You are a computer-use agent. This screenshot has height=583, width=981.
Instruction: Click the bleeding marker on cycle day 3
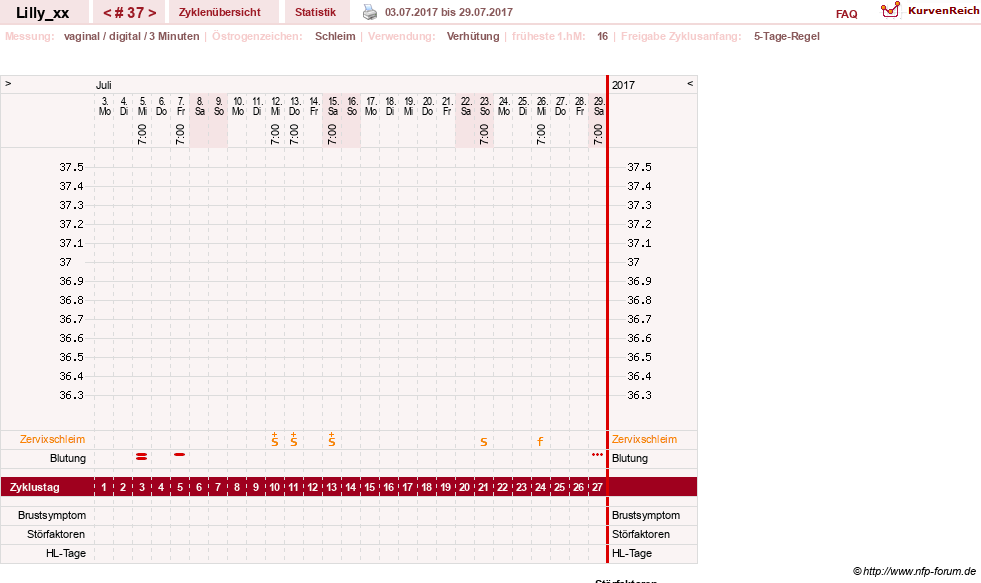click(141, 457)
